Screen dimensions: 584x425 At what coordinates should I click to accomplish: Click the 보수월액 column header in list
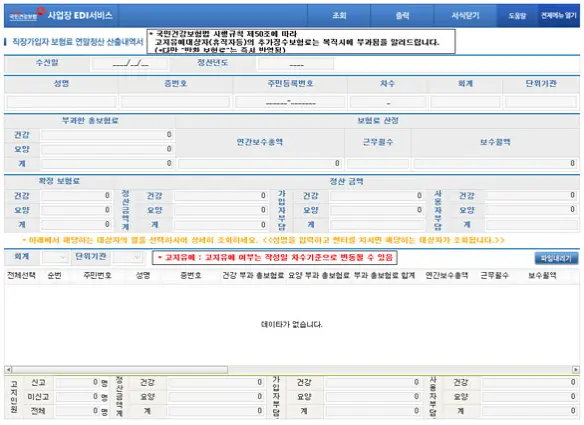coord(542,276)
